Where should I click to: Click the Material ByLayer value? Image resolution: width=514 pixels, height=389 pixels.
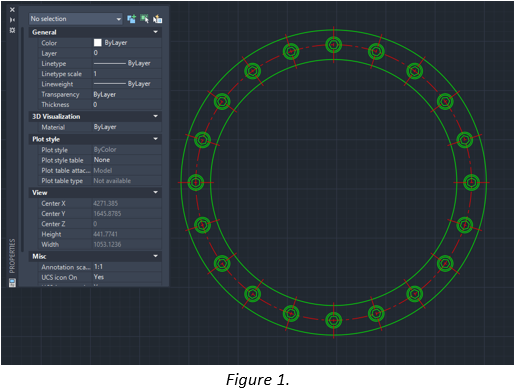pos(127,127)
